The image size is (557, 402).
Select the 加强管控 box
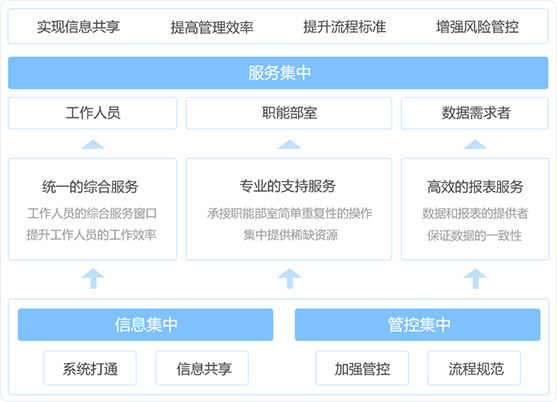(362, 368)
